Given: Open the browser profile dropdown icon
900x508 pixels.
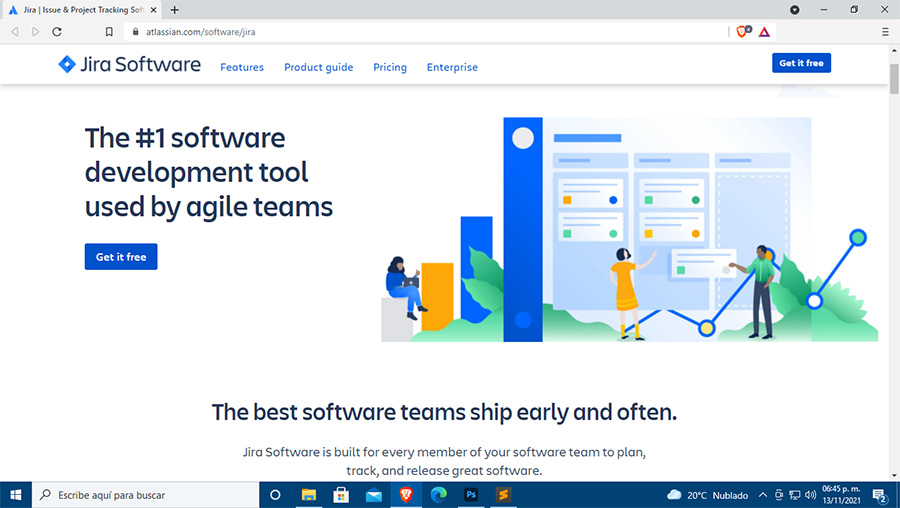Looking at the screenshot, I should click(x=794, y=10).
